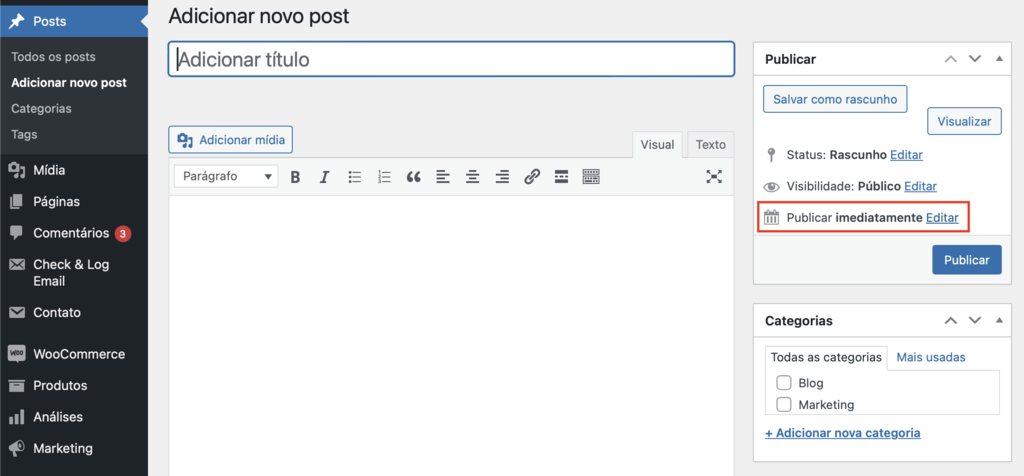The width and height of the screenshot is (1024, 476).
Task: Move Categorias box down arrow
Action: [975, 321]
